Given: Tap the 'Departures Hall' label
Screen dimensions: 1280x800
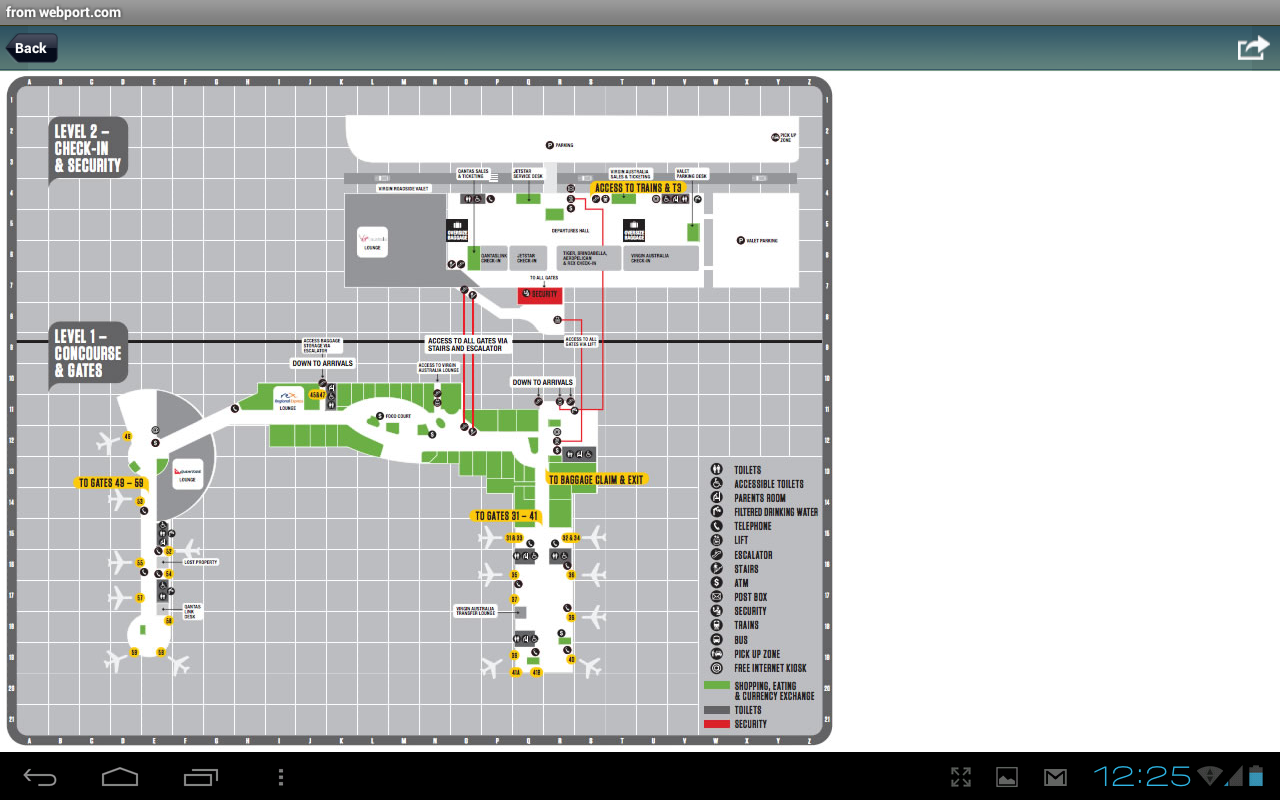Looking at the screenshot, I should tap(571, 231).
